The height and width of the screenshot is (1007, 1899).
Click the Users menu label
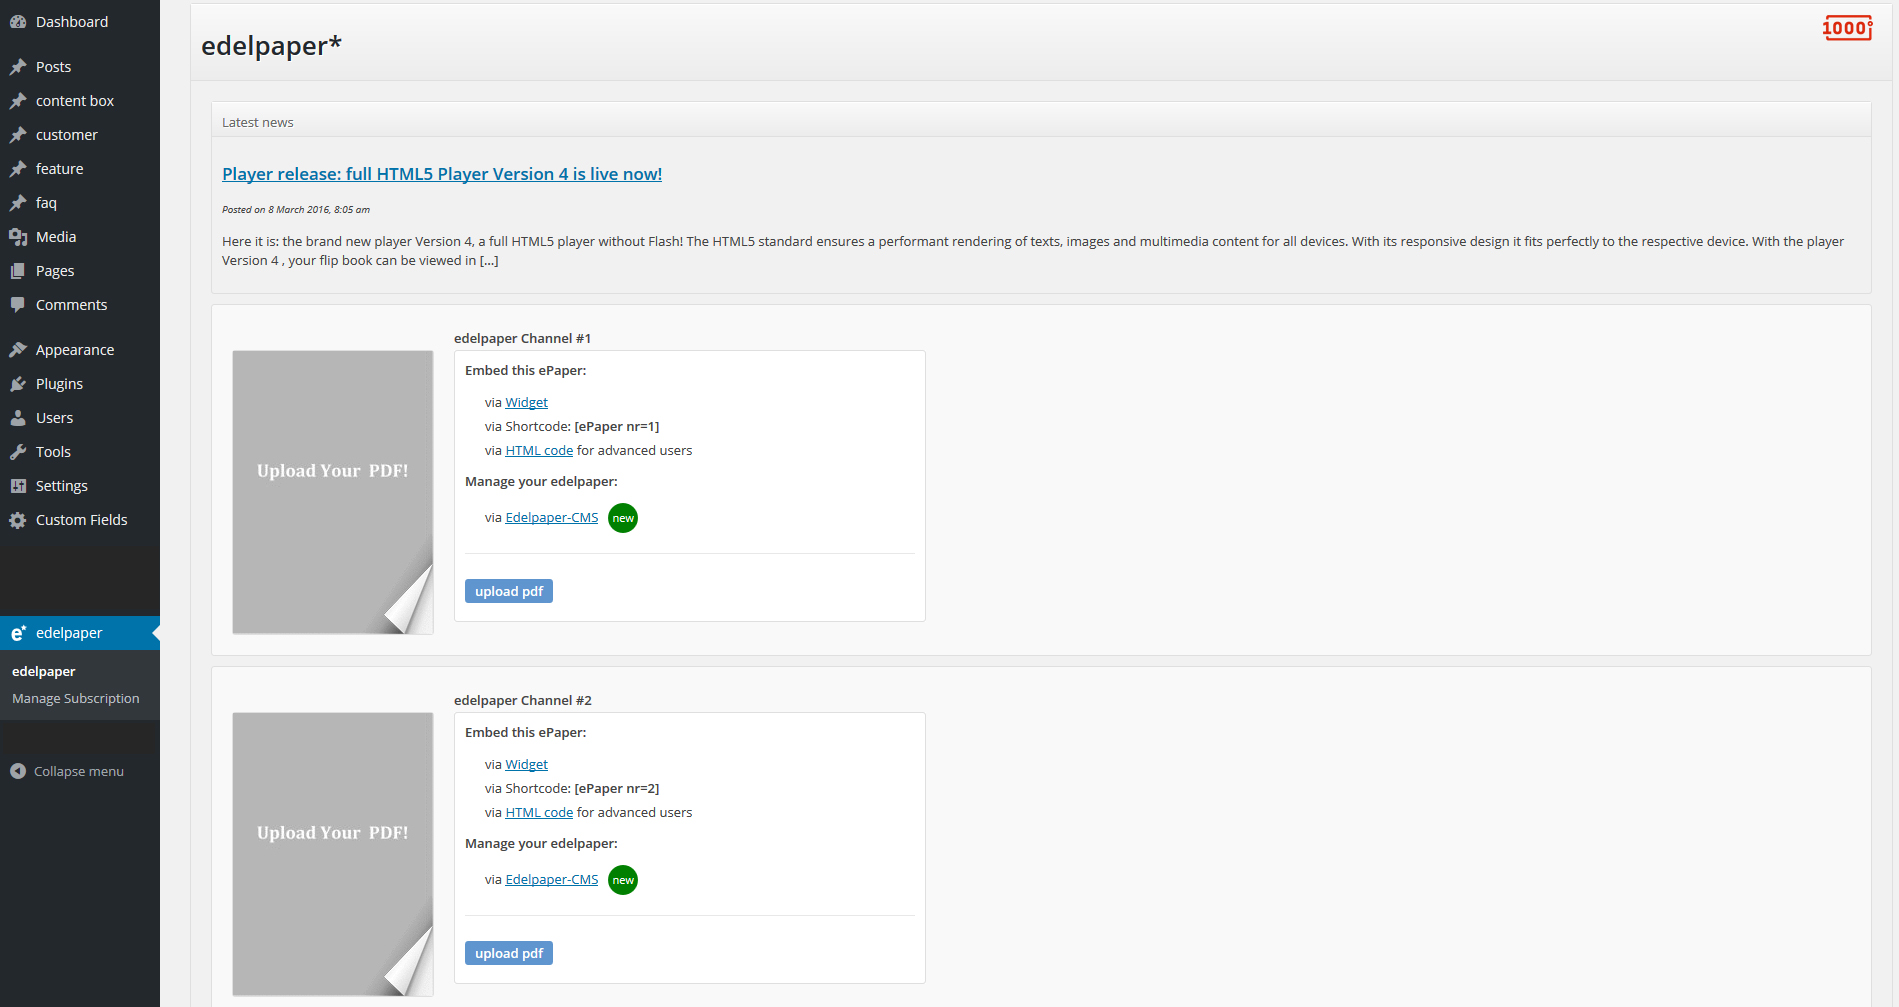tap(54, 418)
